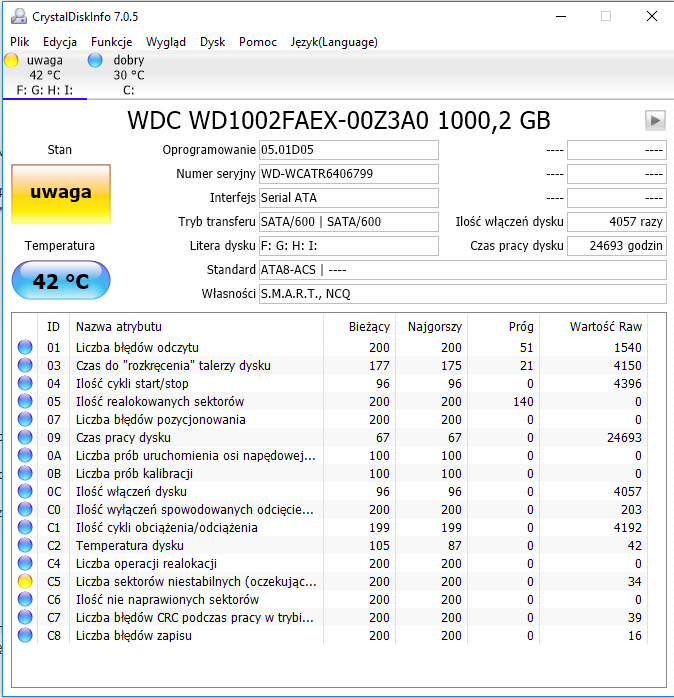Click the Oprogramowanie field 05.01D05
This screenshot has width=674, height=698.
click(x=349, y=150)
